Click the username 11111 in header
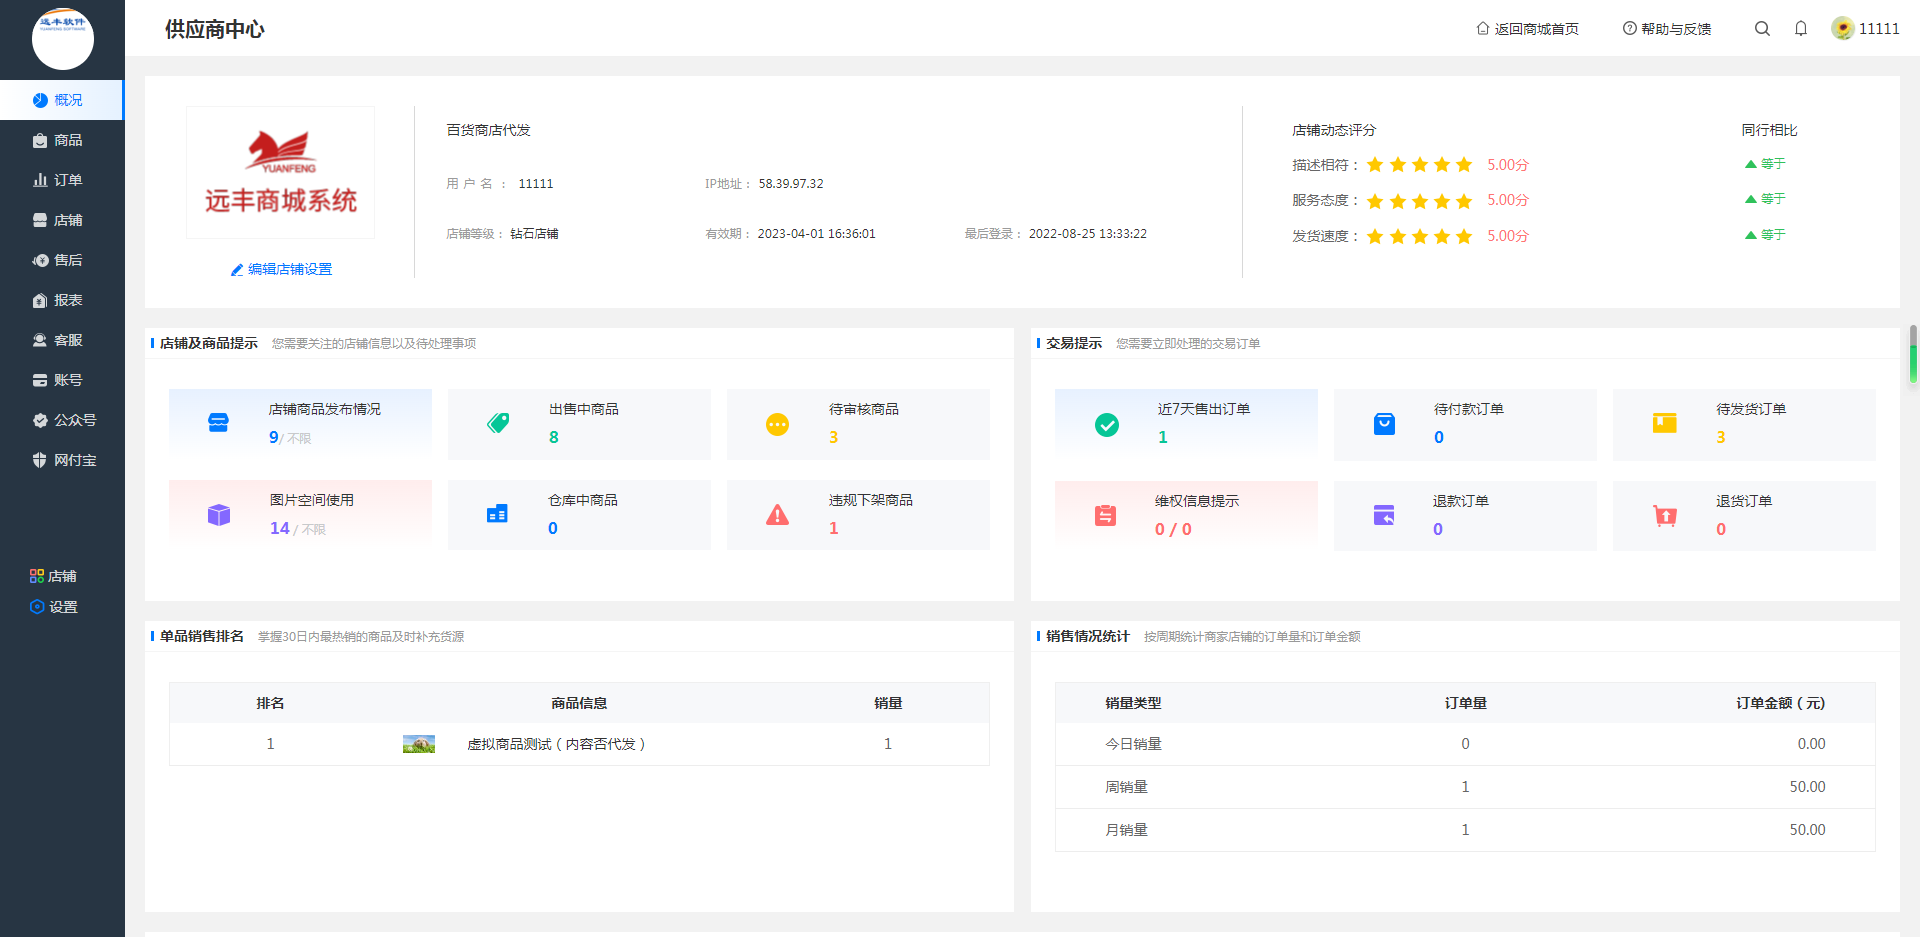Screen dimensions: 1920x937 (x=1879, y=29)
